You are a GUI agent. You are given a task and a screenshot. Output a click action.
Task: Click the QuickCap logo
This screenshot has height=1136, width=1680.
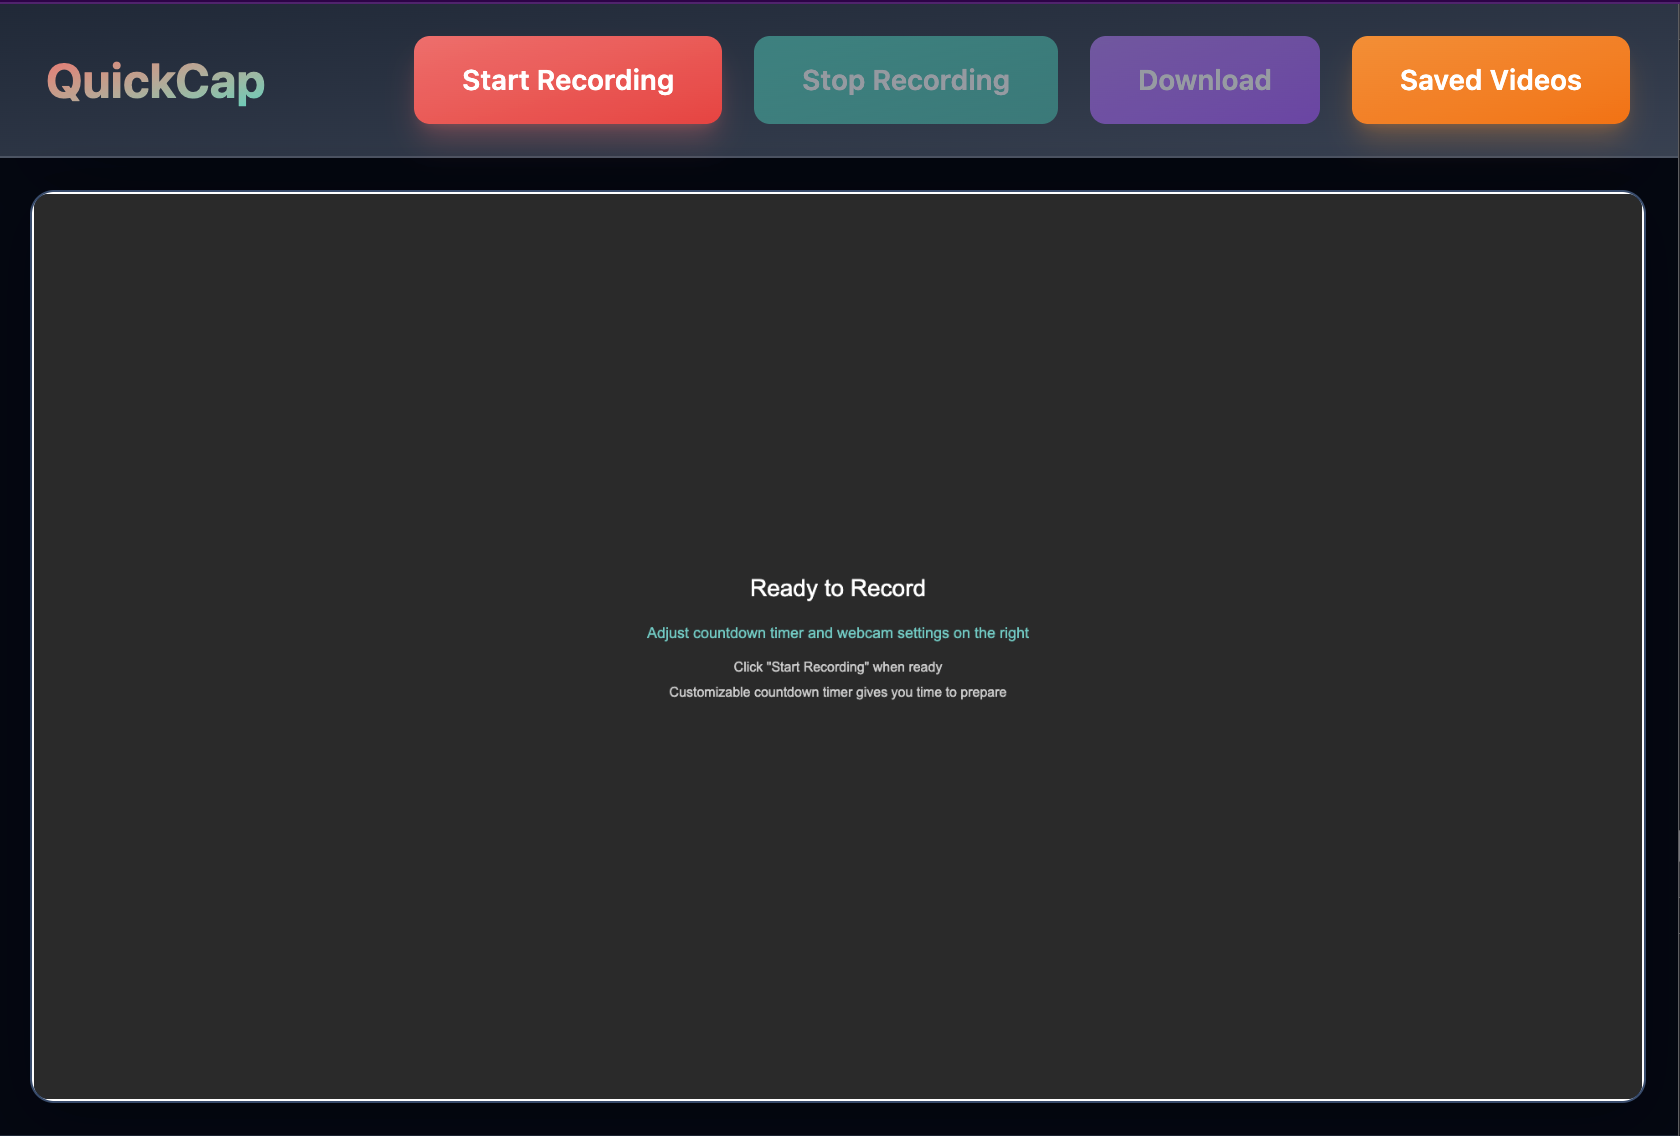(155, 80)
